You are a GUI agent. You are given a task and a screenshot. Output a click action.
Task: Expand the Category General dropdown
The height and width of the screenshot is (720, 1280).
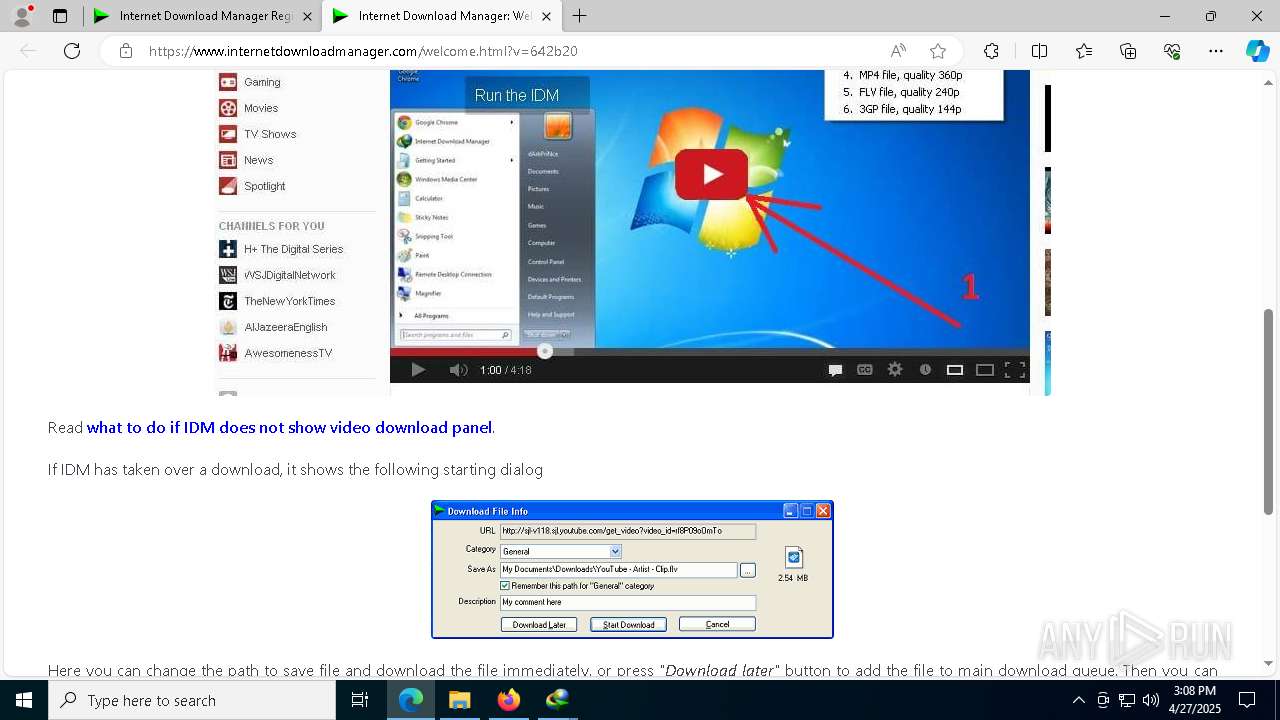point(615,551)
